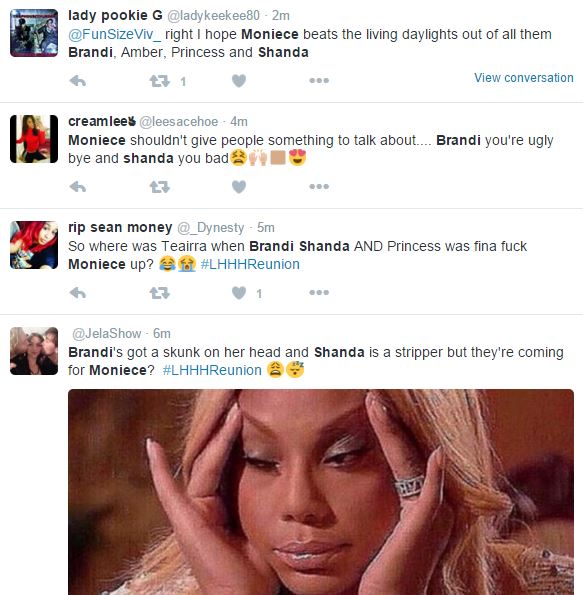Reply to lady pookie G's tweet
Screen dimensions: 583x595
click(78, 81)
